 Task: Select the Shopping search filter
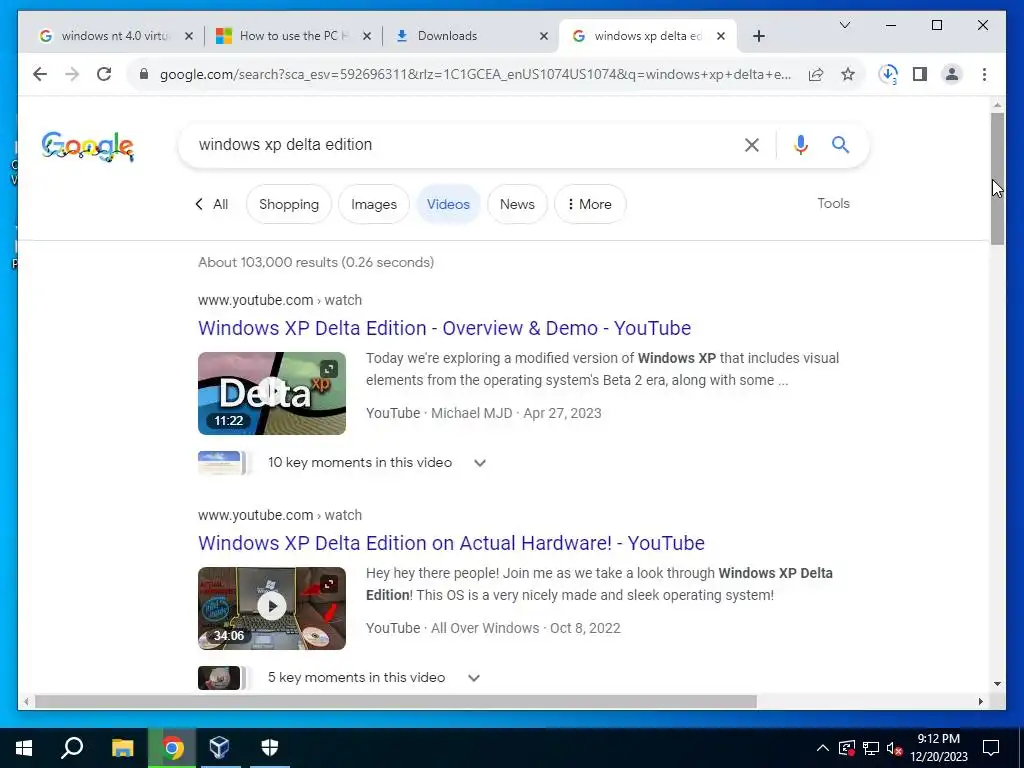[289, 204]
